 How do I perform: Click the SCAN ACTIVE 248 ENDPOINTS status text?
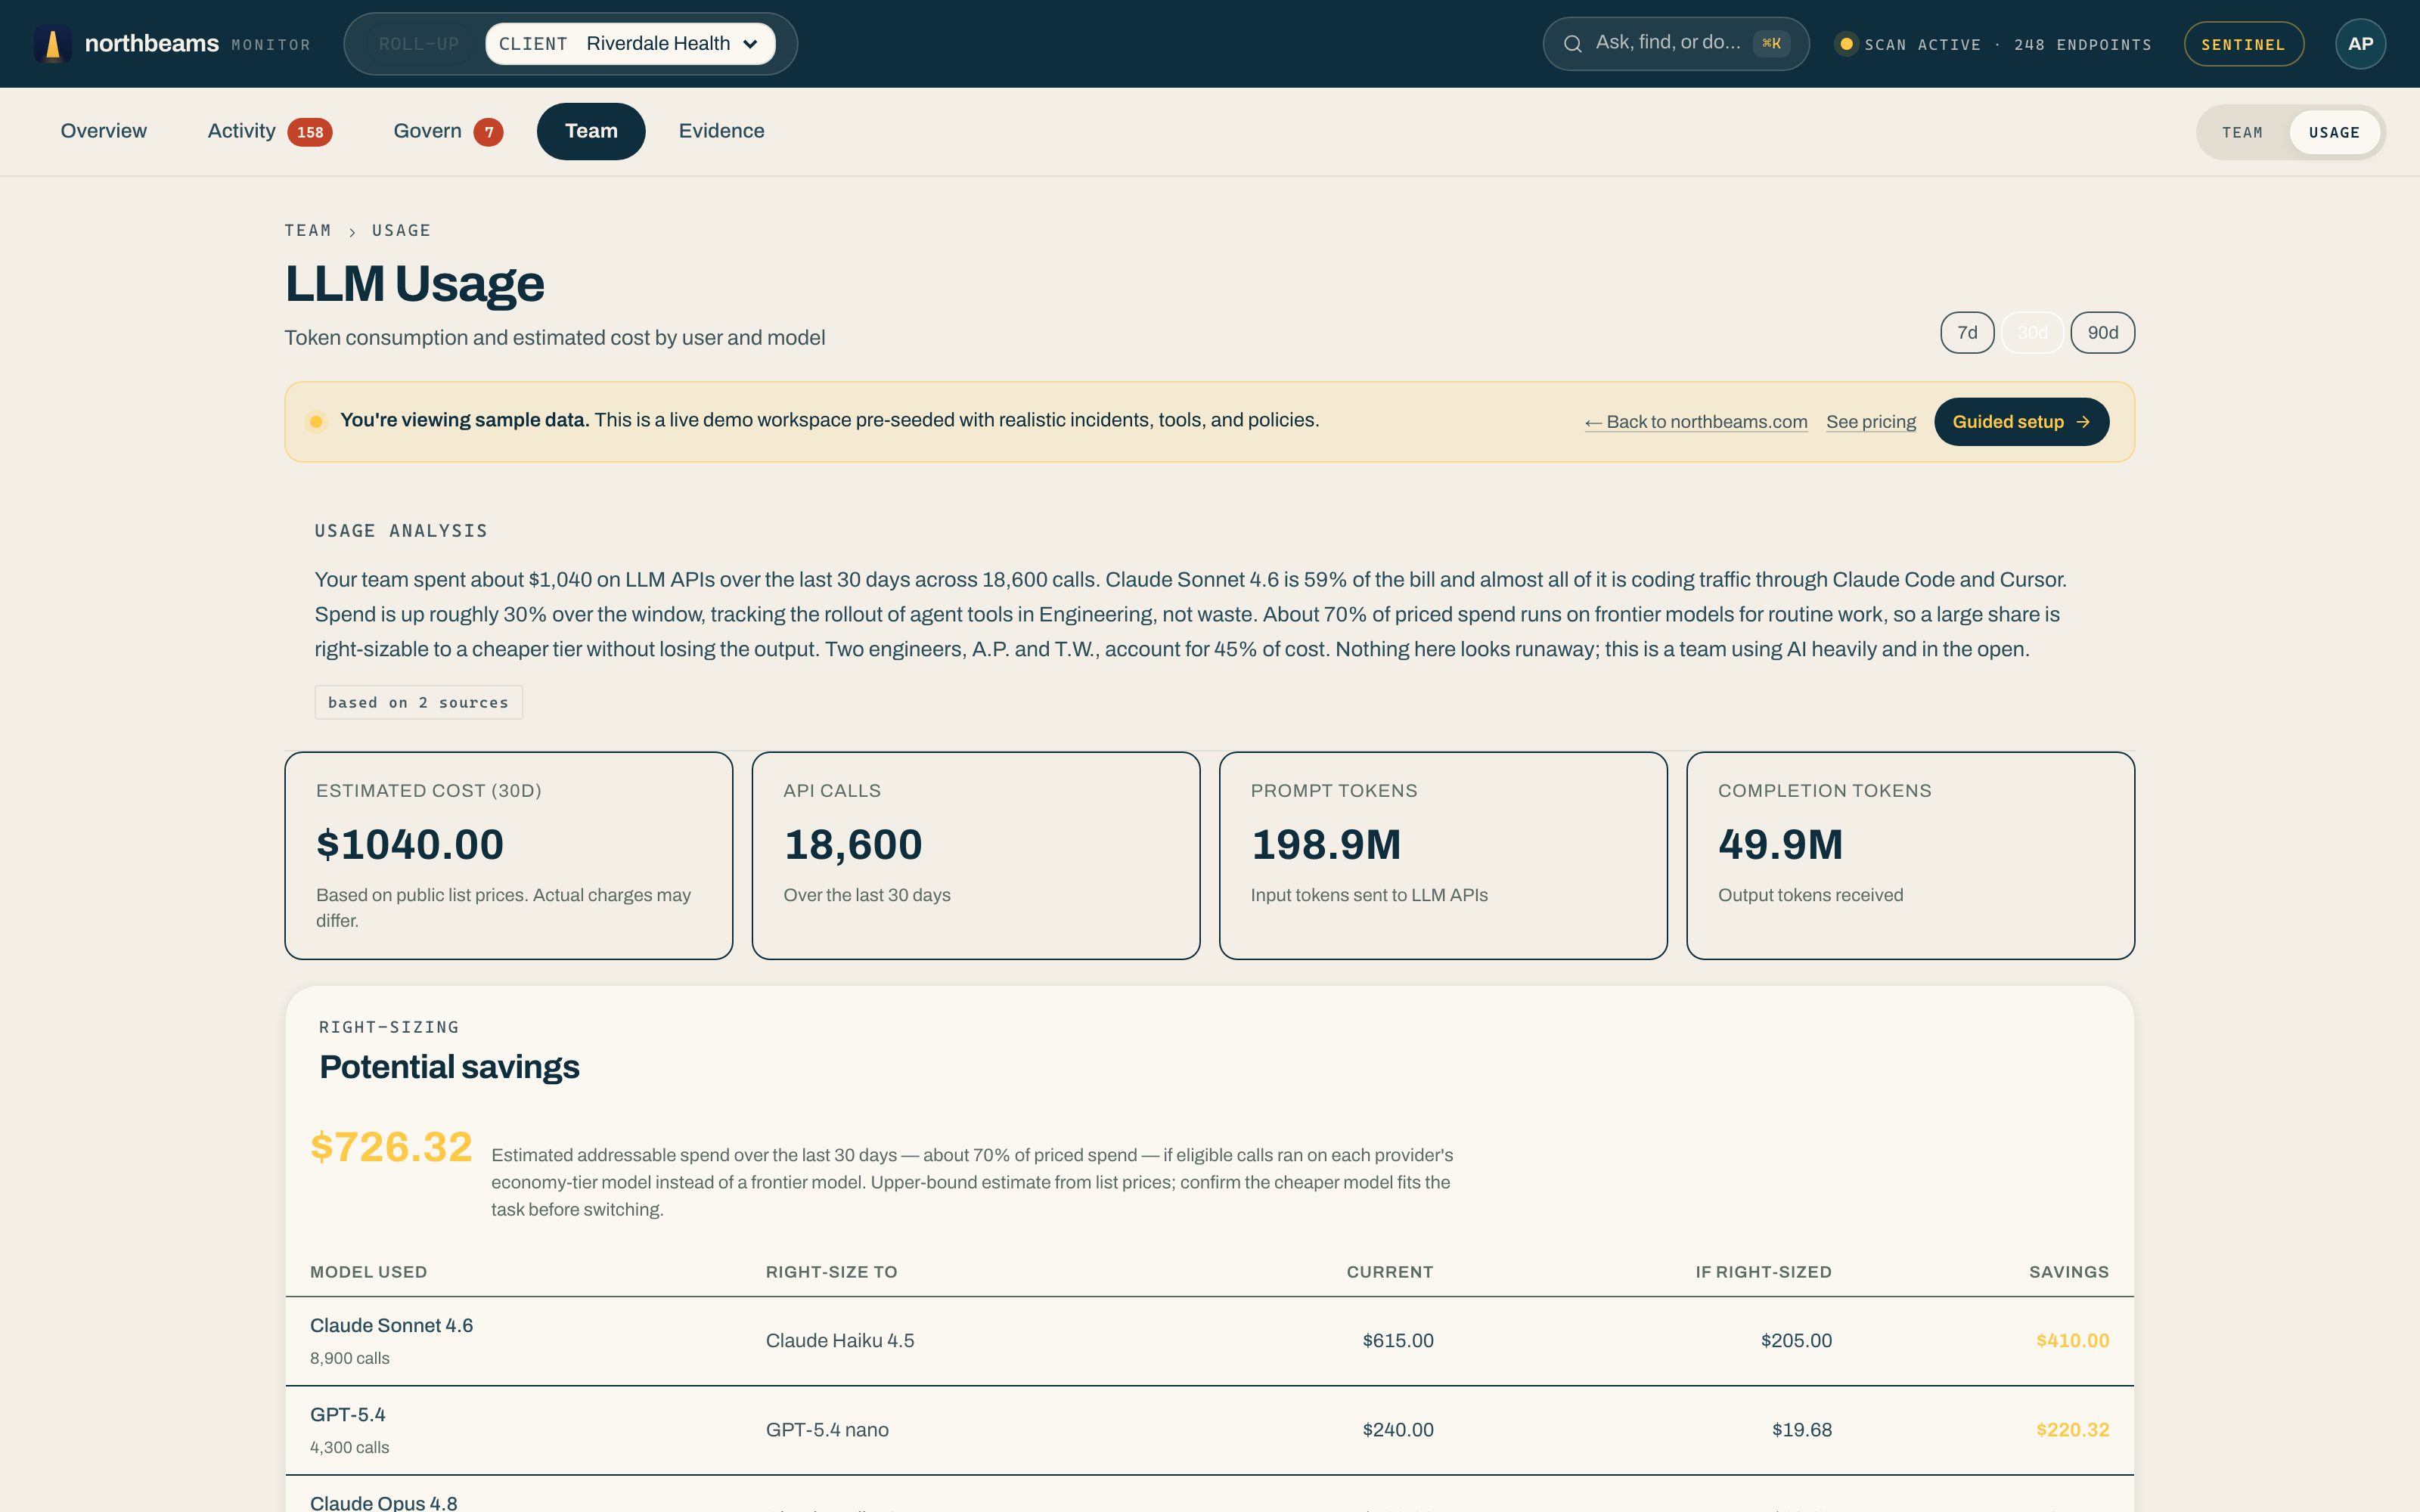point(2007,45)
